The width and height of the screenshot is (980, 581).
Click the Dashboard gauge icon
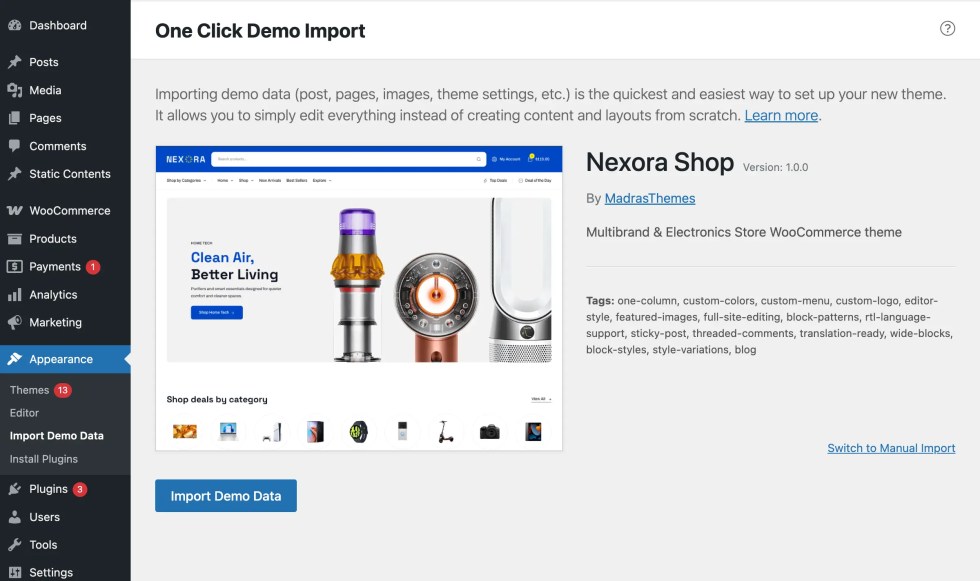(14, 26)
